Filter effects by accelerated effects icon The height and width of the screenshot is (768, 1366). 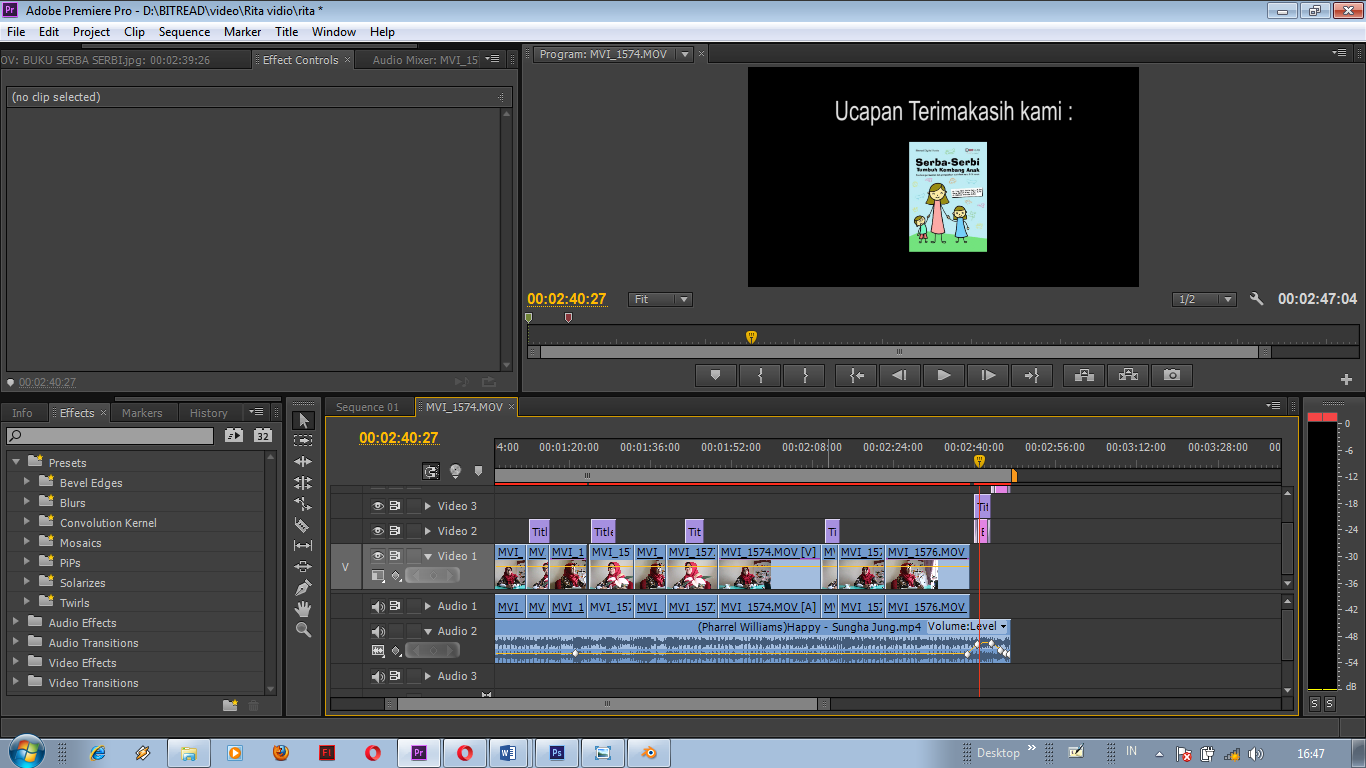[x=233, y=435]
